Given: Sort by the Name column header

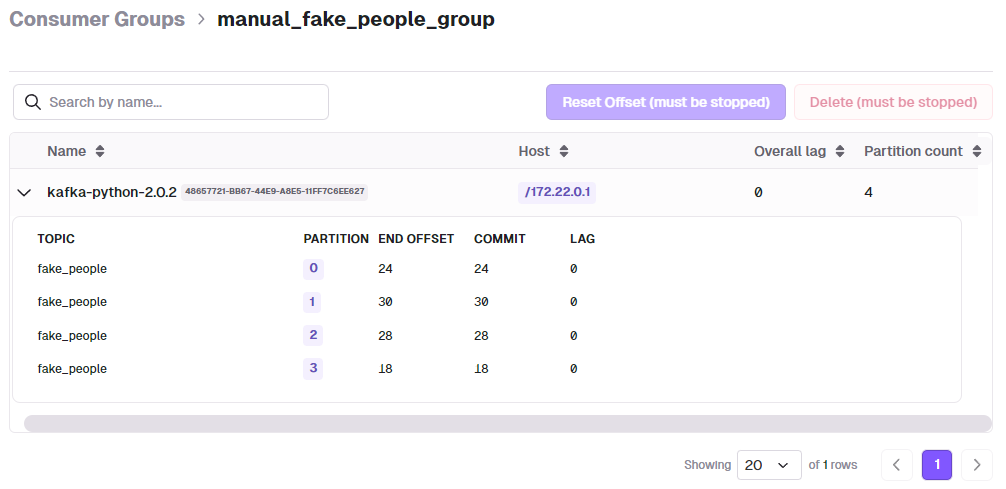Looking at the screenshot, I should [x=76, y=151].
